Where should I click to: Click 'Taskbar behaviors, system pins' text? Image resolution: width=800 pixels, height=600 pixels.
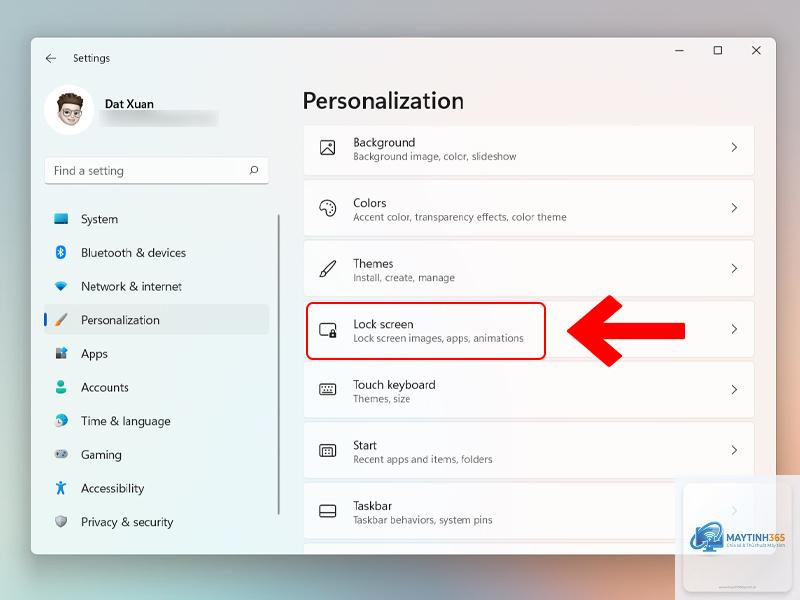(422, 520)
